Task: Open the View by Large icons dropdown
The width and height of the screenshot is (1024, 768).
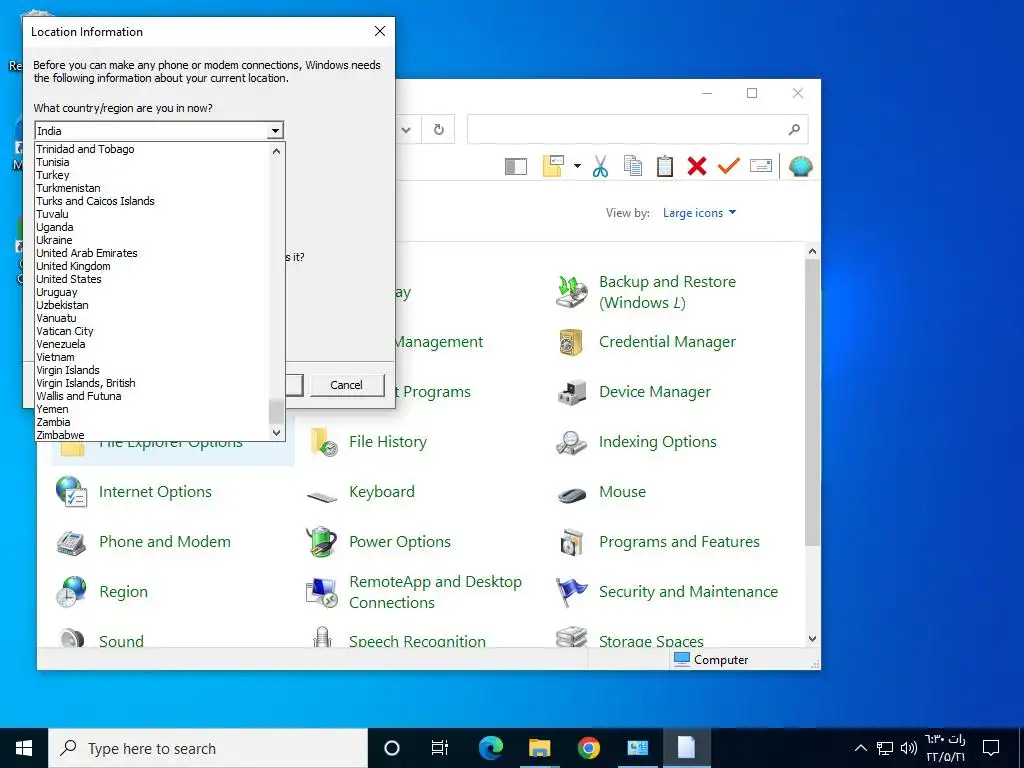Action: (x=699, y=213)
